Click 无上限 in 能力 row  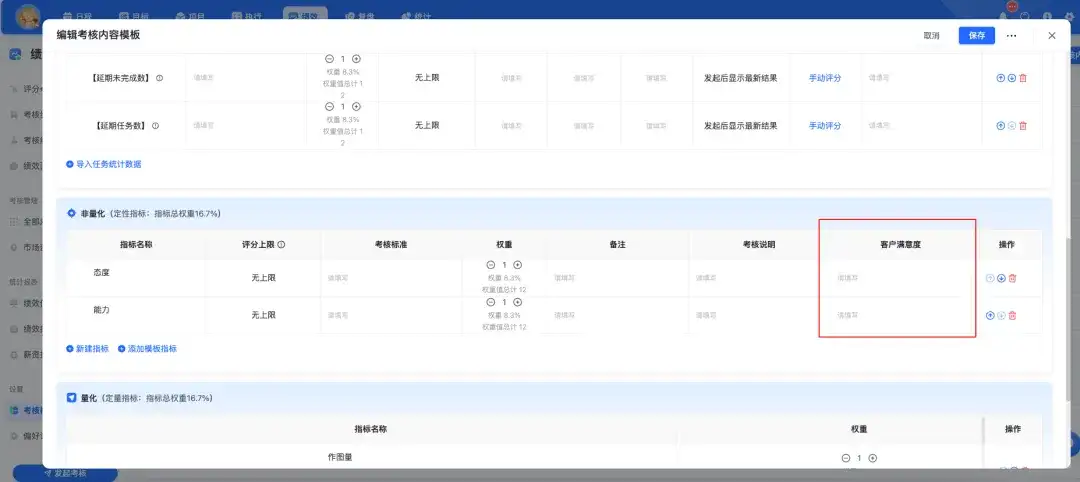pos(263,315)
